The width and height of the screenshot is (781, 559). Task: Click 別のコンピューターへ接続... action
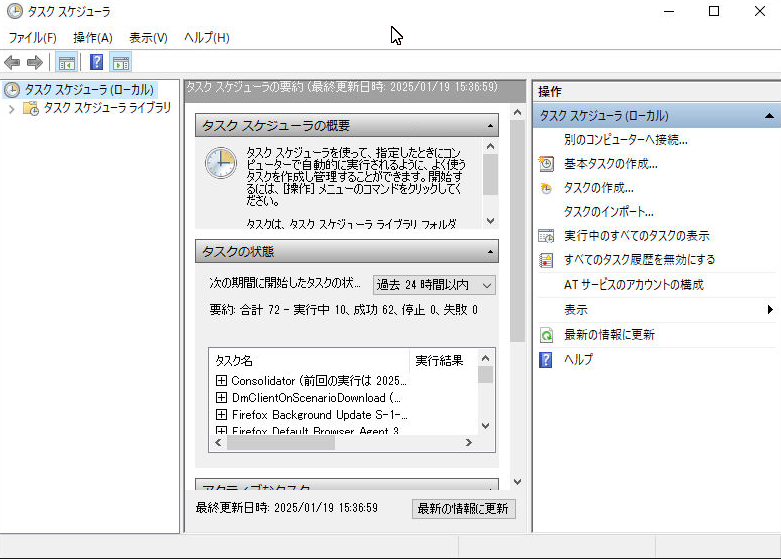coord(625,140)
